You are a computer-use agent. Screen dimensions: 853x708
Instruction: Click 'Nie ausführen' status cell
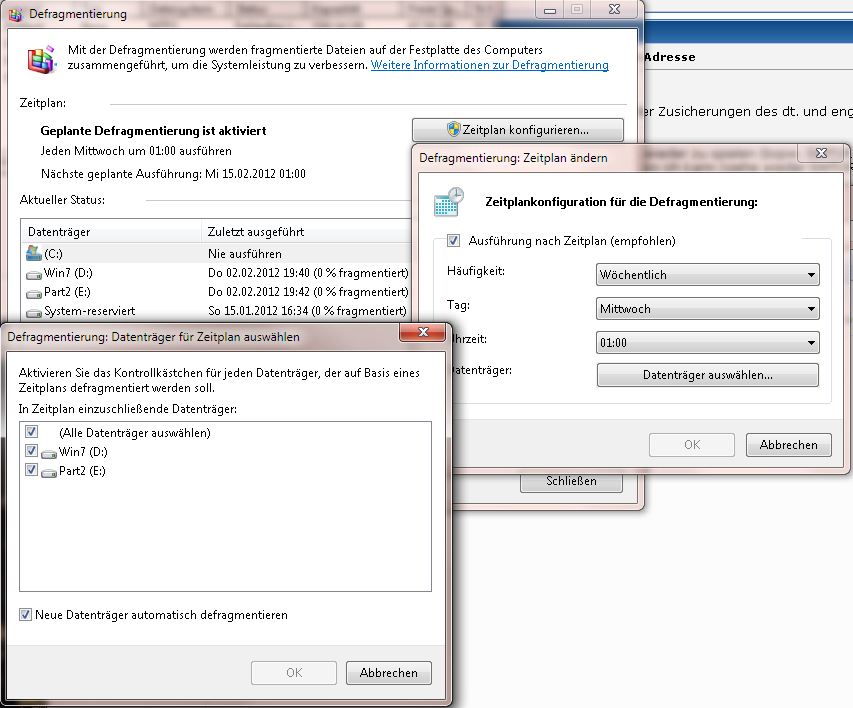tap(245, 254)
